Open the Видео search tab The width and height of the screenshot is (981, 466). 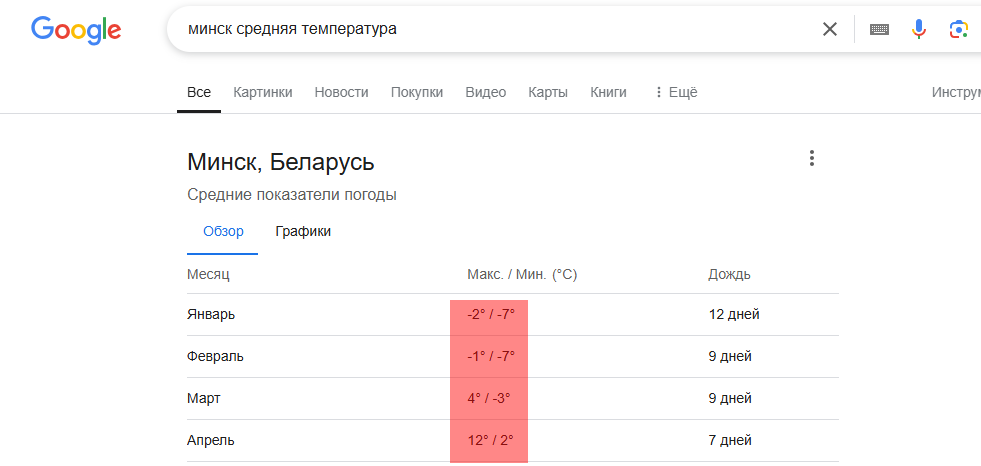point(485,93)
